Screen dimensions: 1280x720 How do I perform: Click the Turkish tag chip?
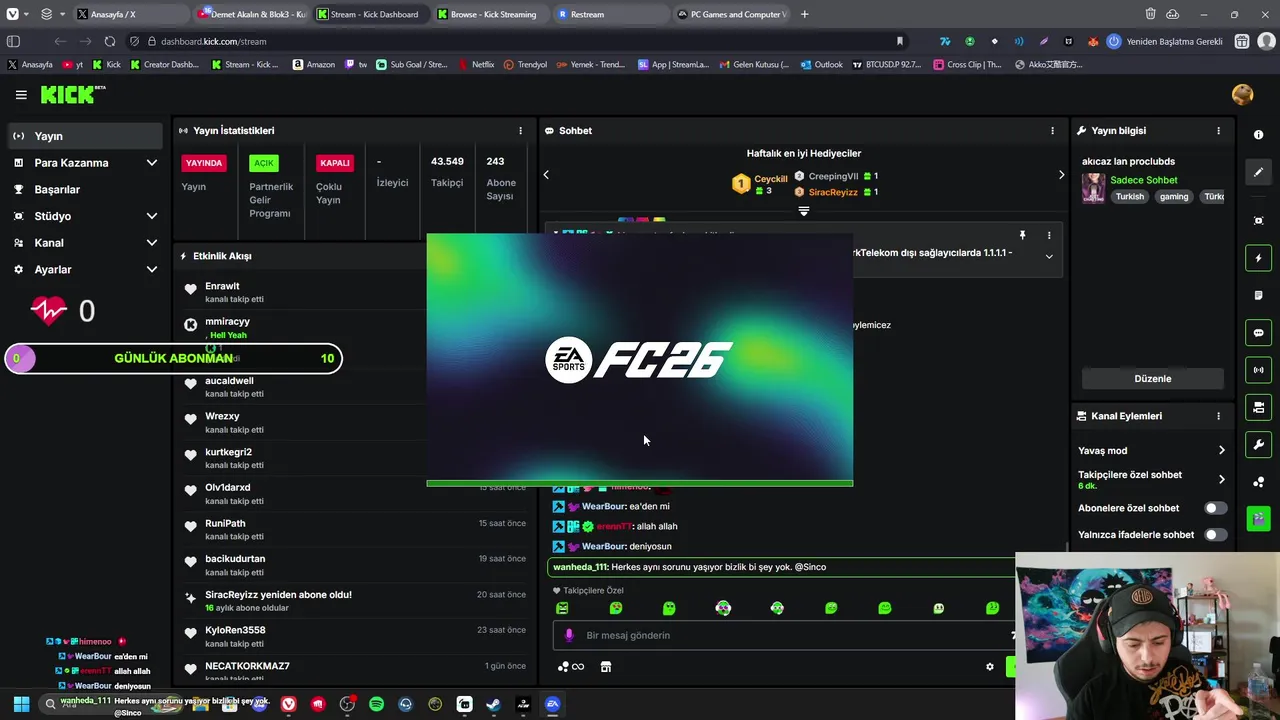click(1130, 197)
